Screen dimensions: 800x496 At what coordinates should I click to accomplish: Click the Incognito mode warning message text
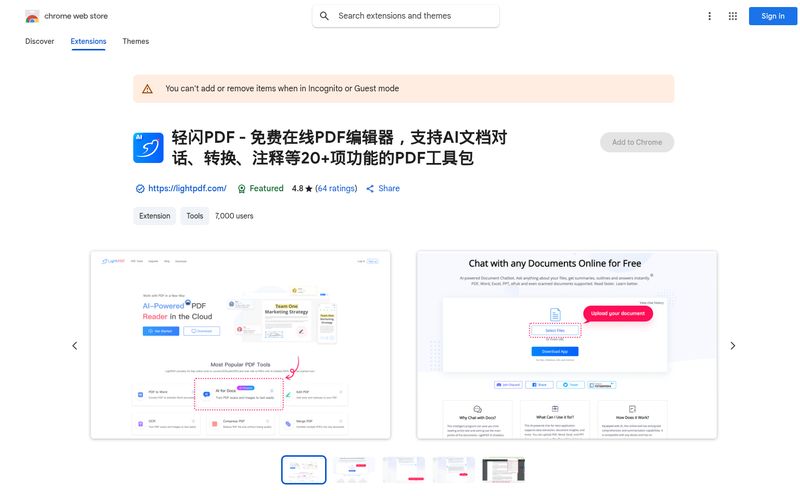pos(282,88)
